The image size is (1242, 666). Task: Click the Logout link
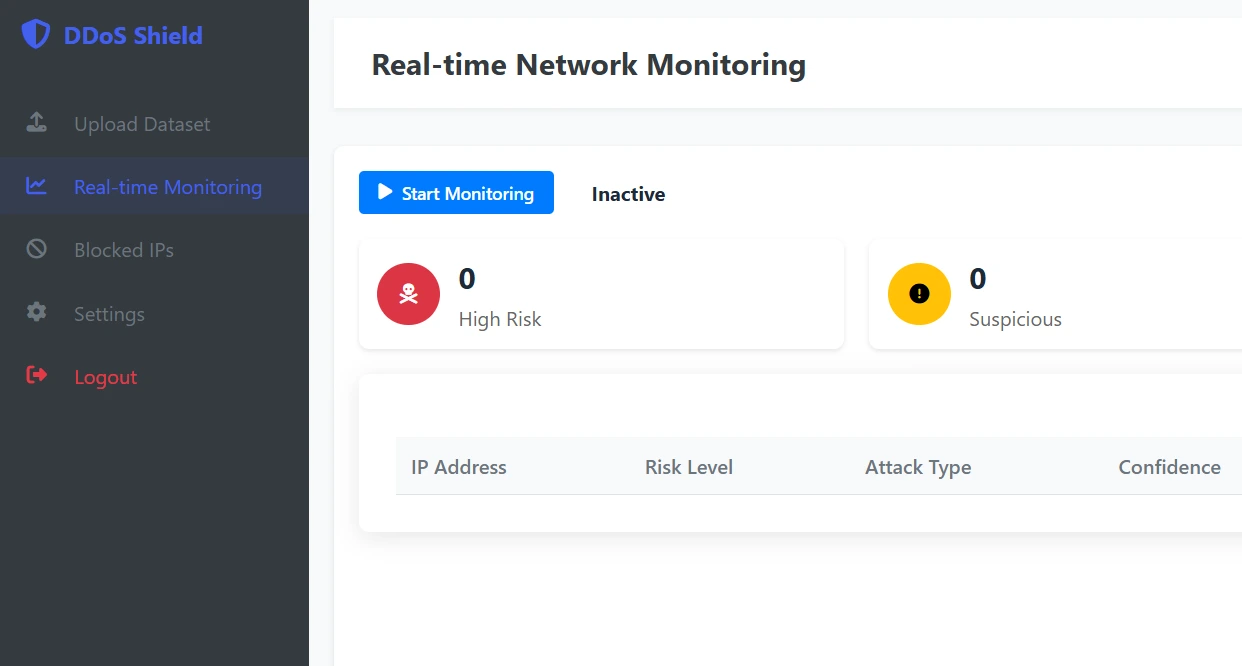tap(105, 377)
